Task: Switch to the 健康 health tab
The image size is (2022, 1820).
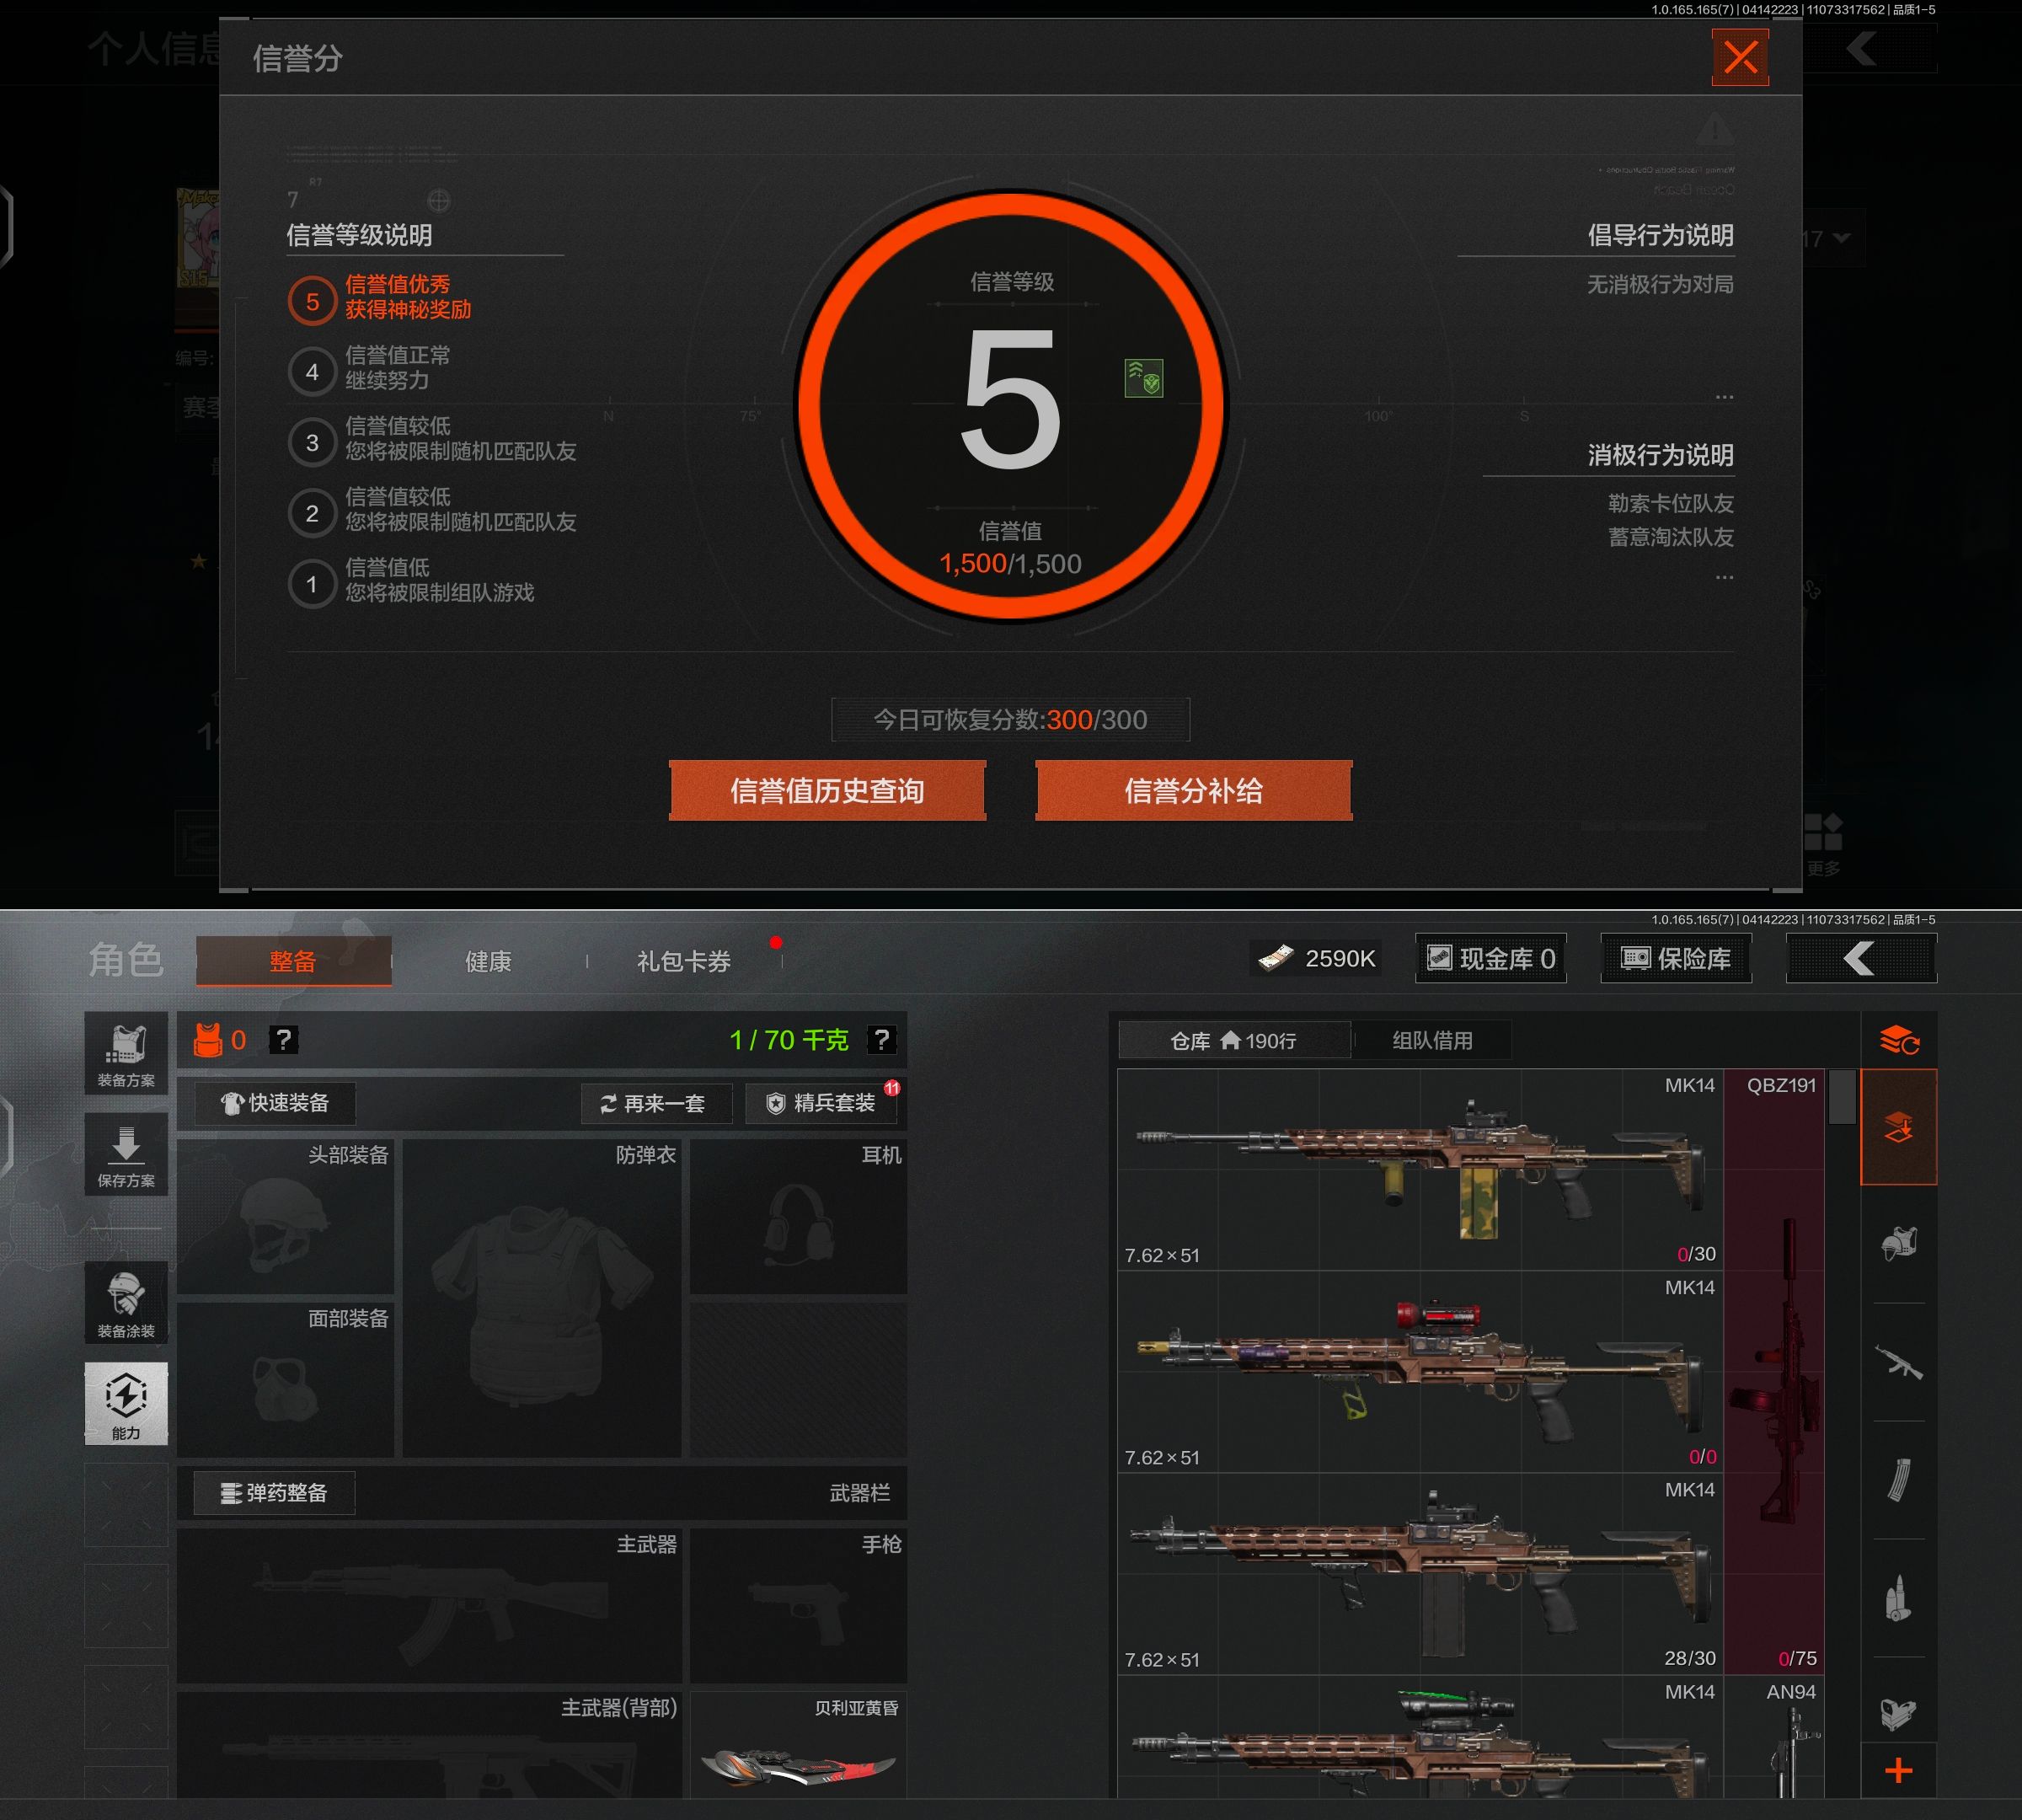Action: (x=488, y=961)
